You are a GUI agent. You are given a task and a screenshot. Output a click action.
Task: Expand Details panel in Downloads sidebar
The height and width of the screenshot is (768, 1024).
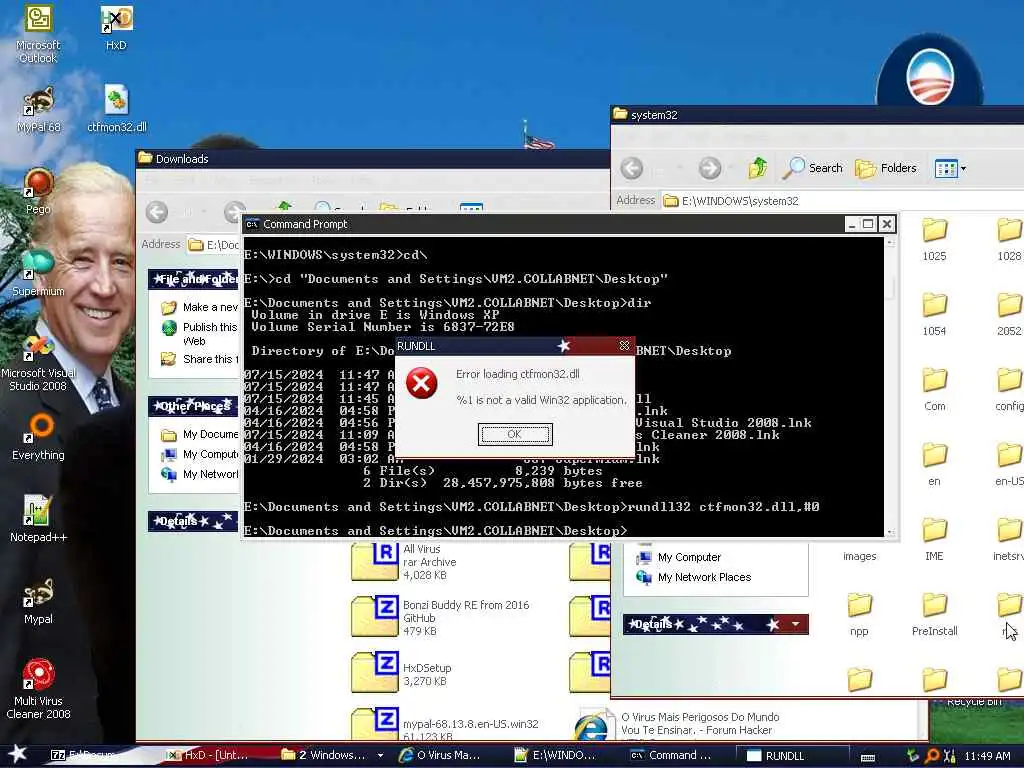coord(193,521)
